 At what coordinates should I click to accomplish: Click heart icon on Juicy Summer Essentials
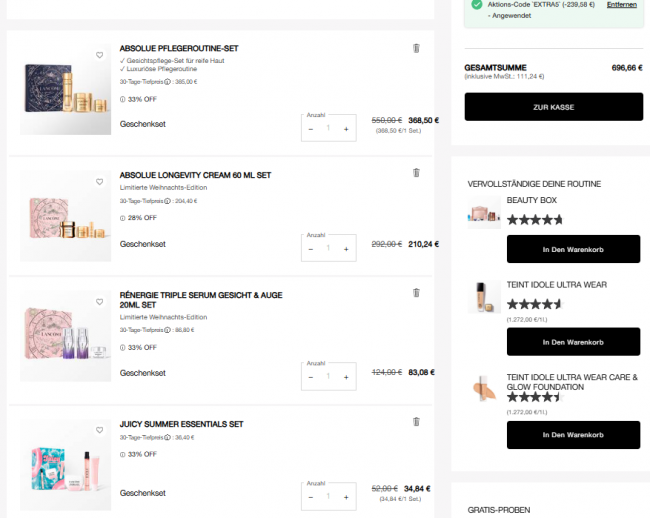(x=99, y=431)
